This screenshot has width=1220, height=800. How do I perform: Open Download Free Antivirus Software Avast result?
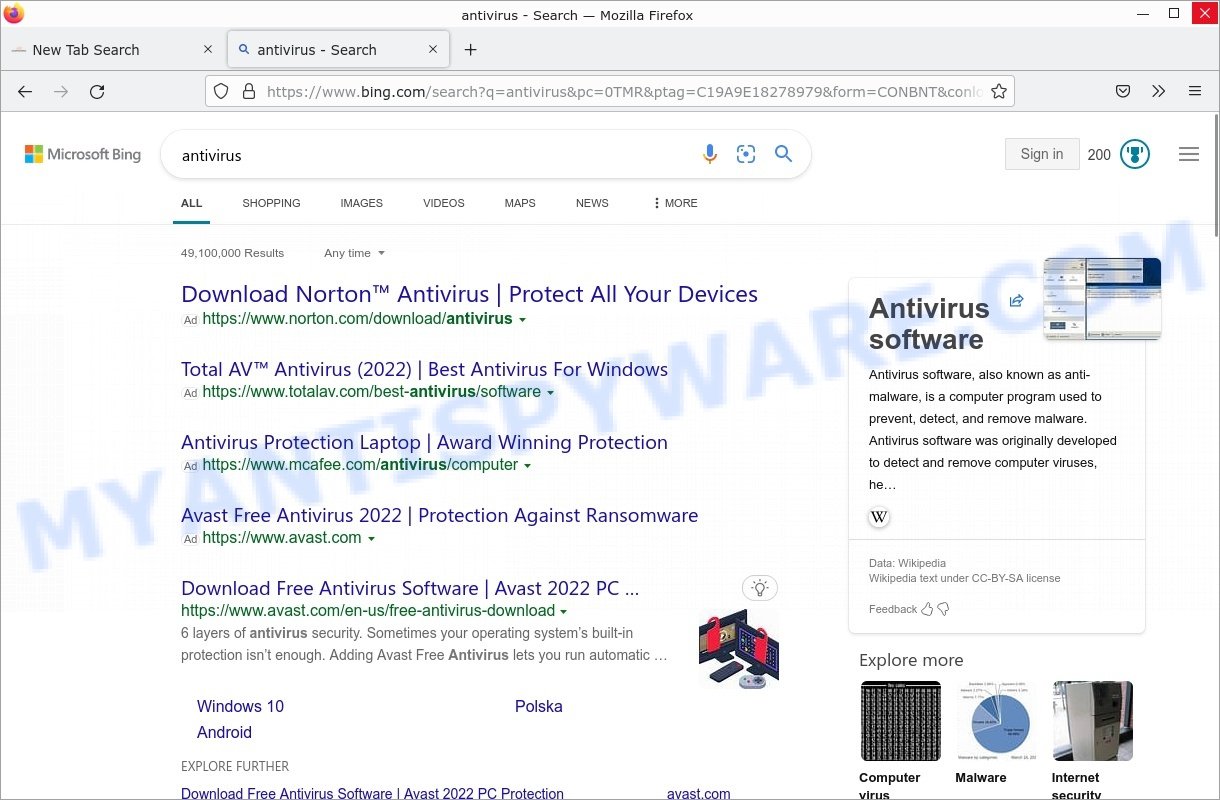(410, 588)
